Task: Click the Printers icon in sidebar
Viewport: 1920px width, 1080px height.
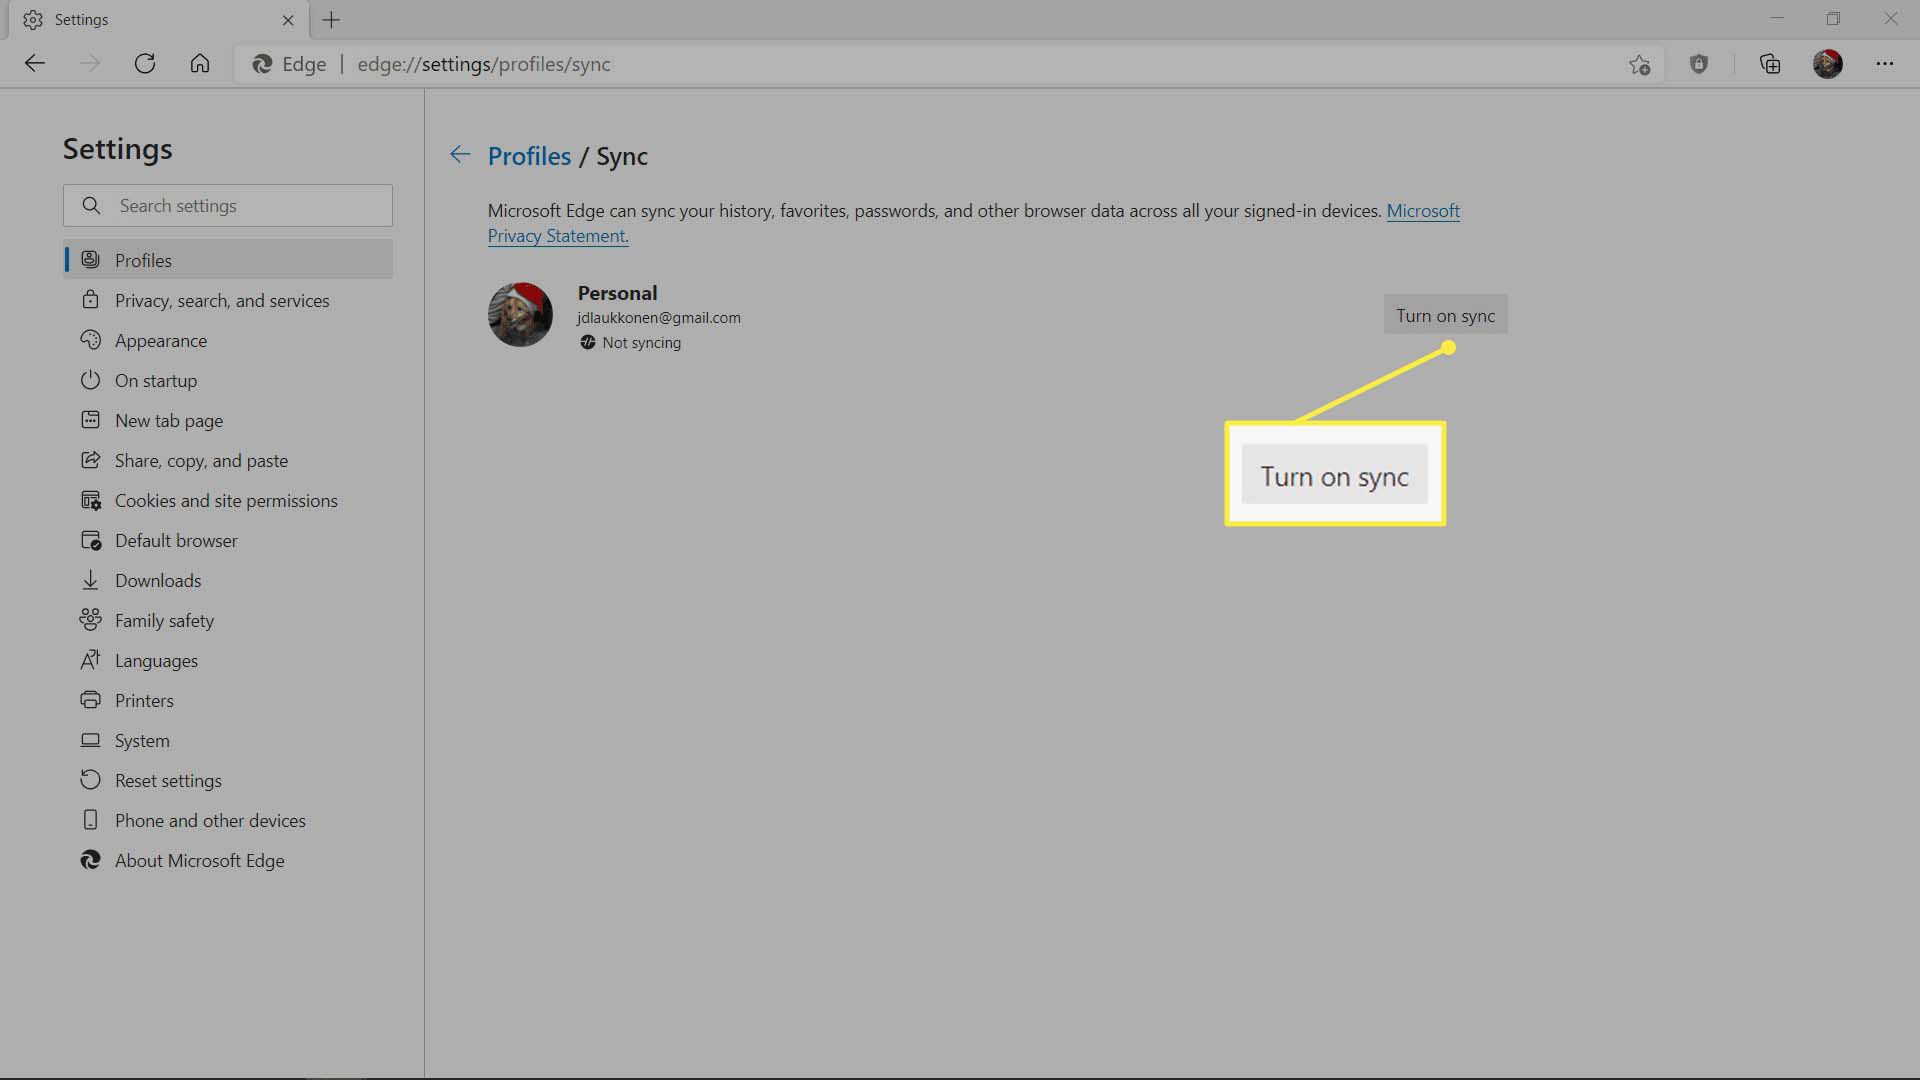Action: (91, 700)
